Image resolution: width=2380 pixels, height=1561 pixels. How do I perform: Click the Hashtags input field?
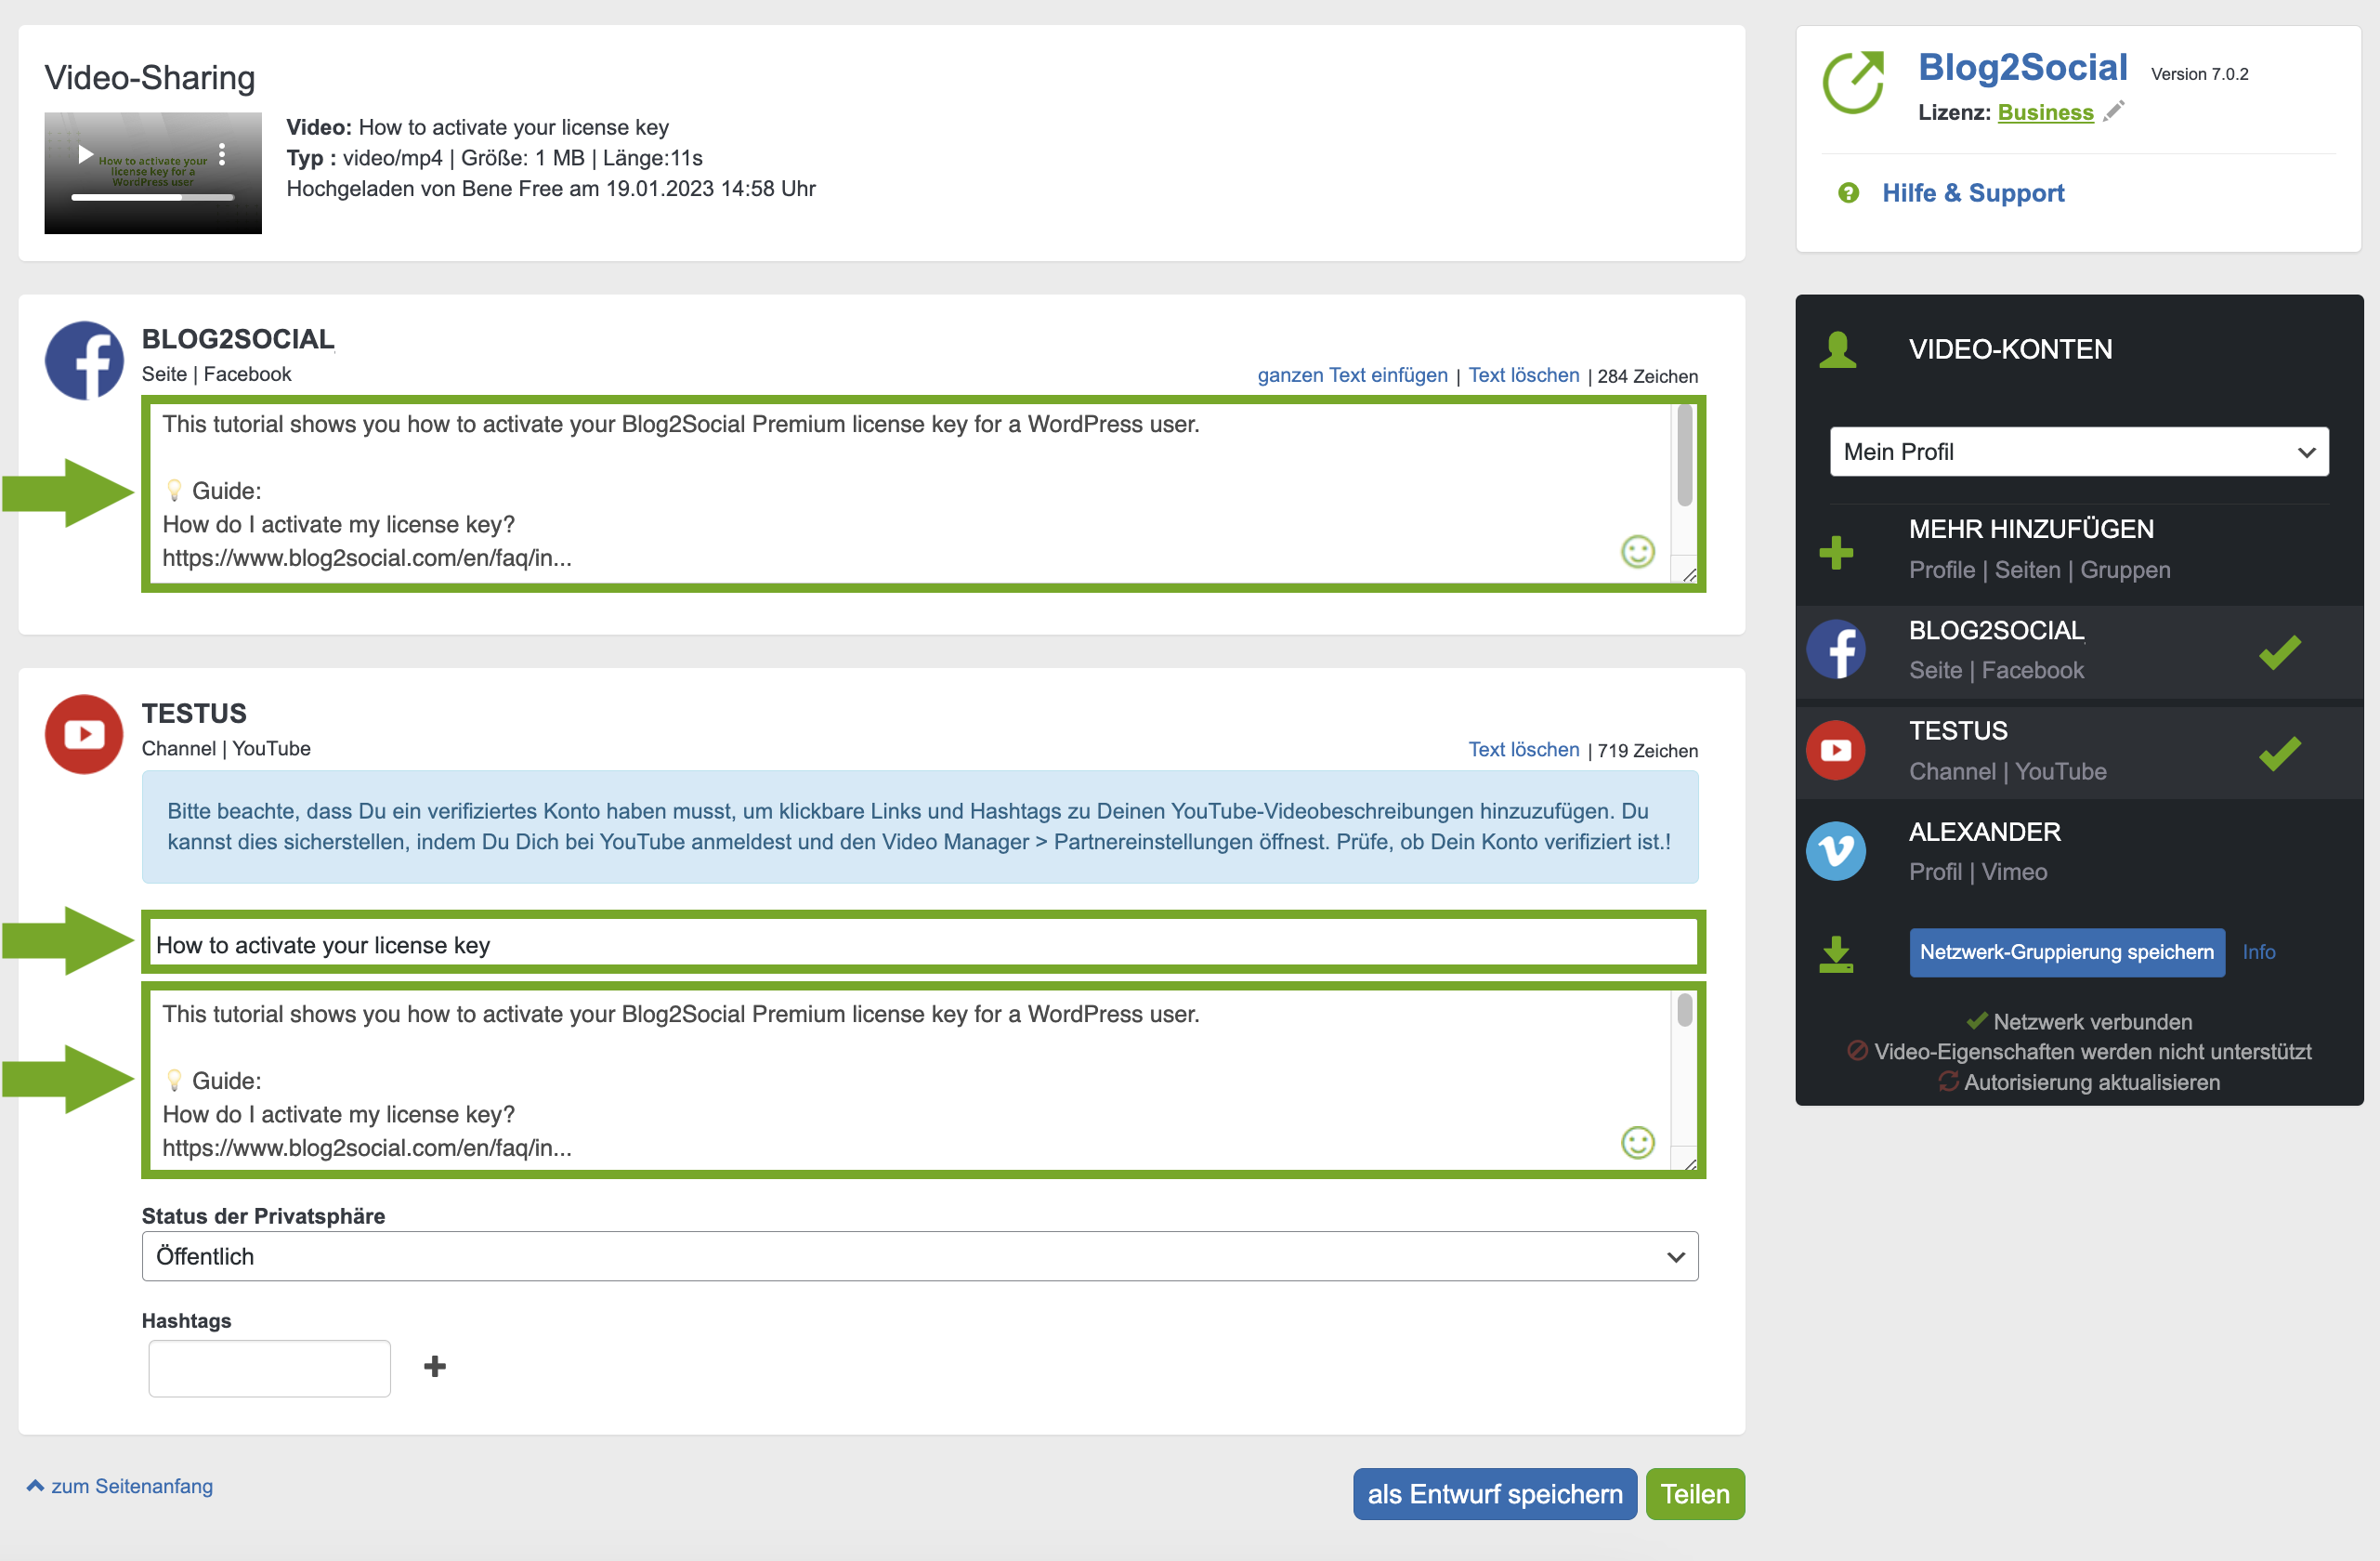269,1368
